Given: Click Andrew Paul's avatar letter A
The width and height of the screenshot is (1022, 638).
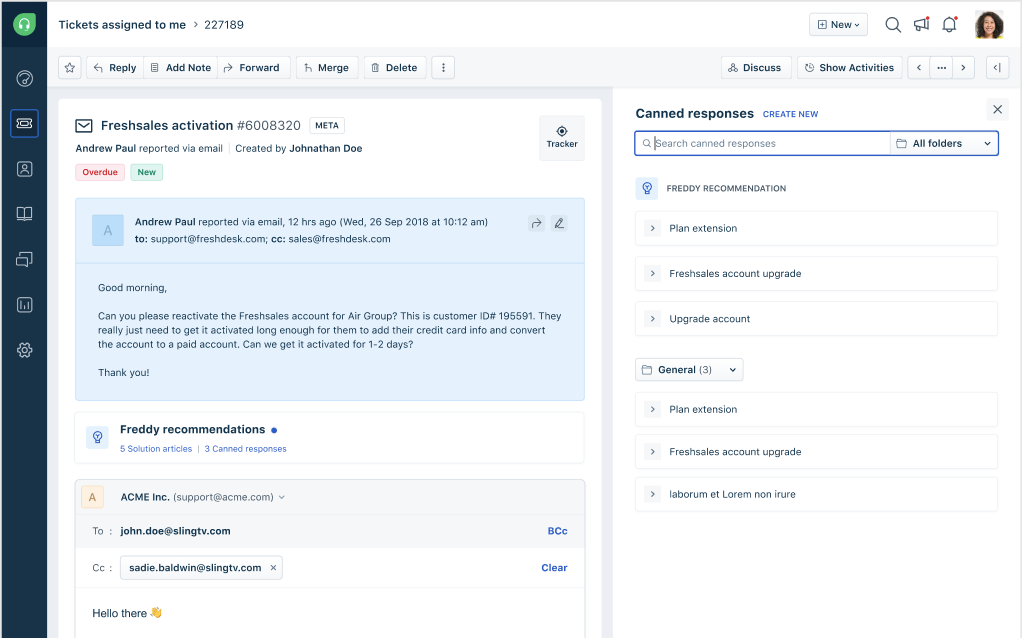Looking at the screenshot, I should (108, 230).
